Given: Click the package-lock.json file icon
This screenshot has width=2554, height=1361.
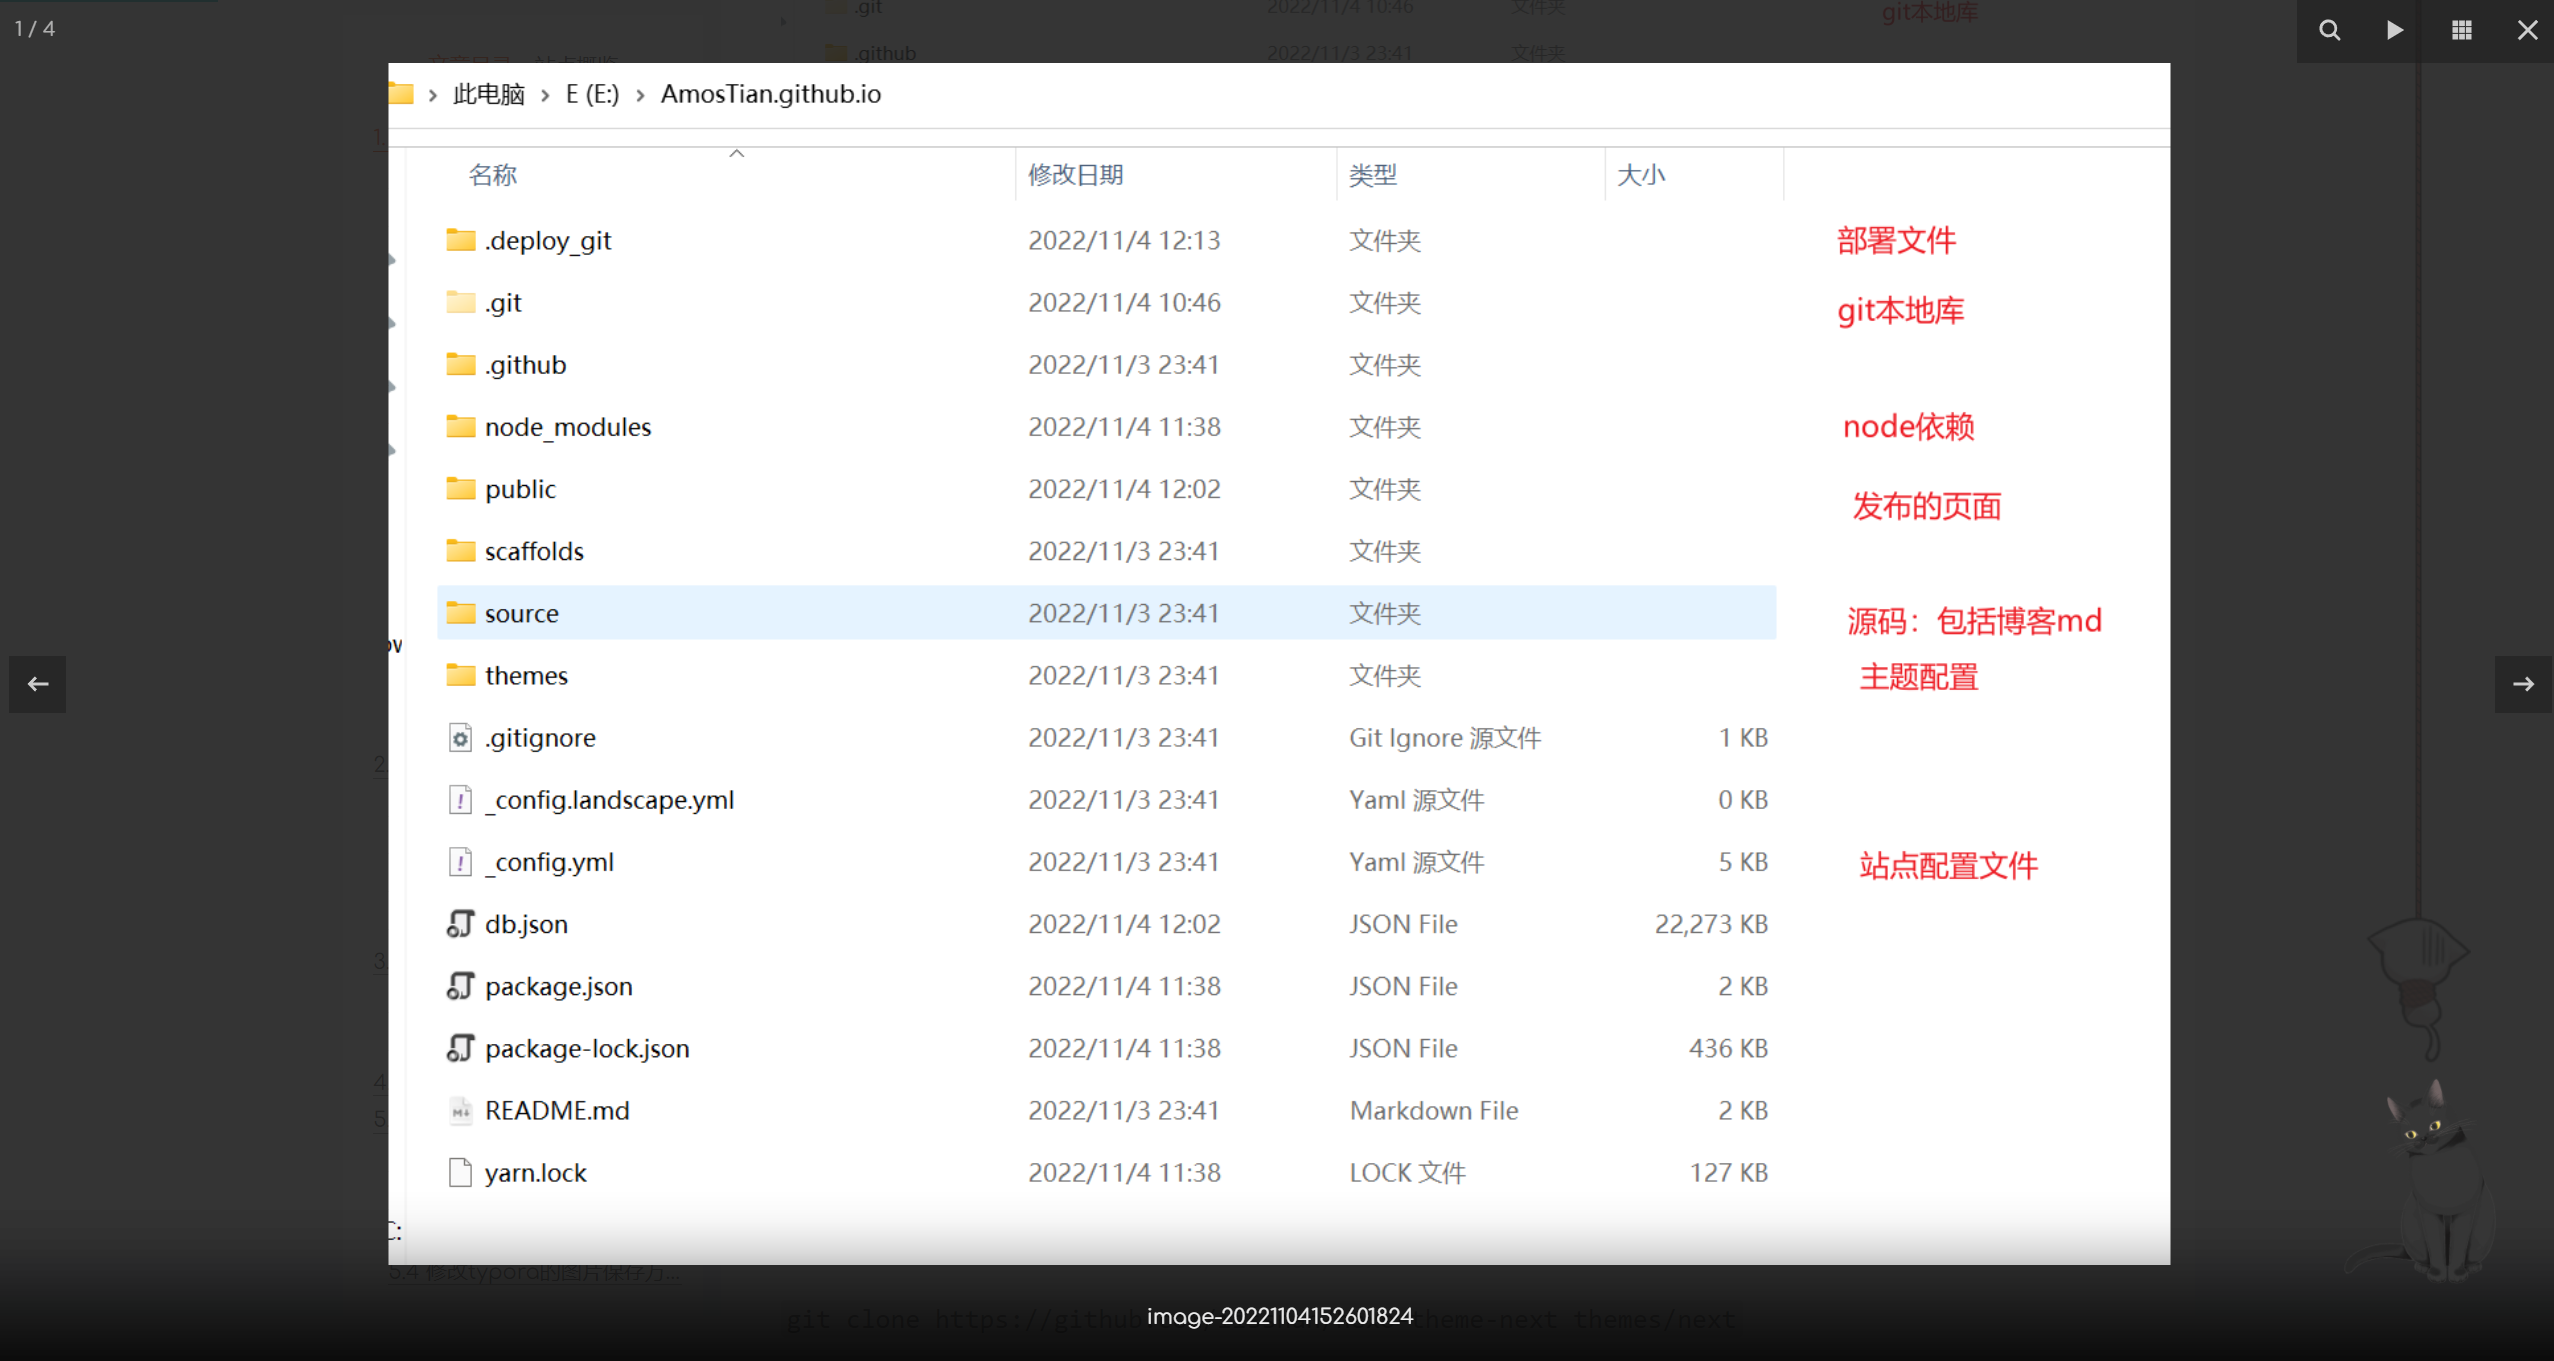Looking at the screenshot, I should pos(460,1048).
